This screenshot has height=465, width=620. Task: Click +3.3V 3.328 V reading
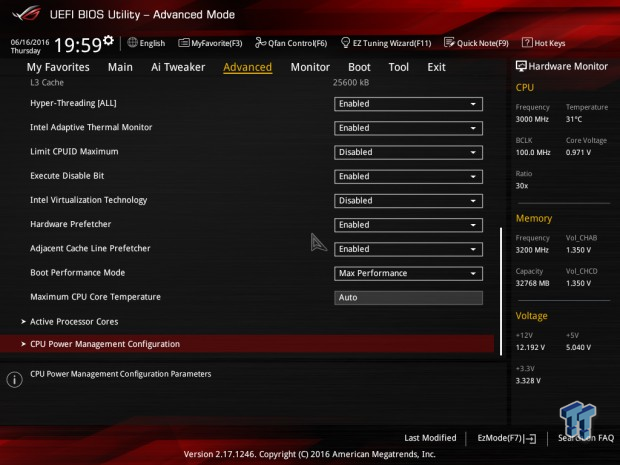(x=528, y=380)
